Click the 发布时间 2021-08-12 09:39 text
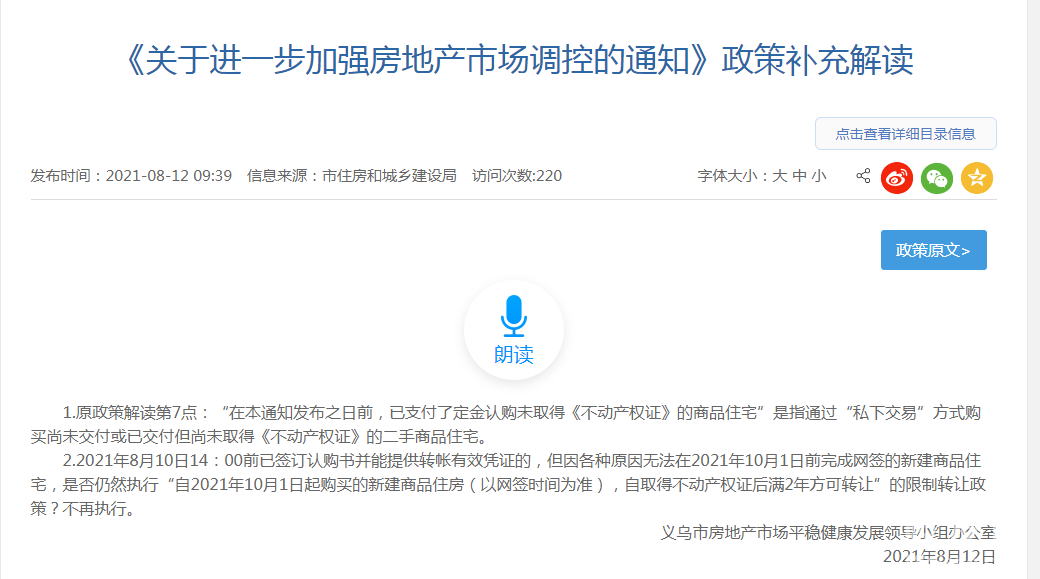This screenshot has height=579, width=1040. coord(131,176)
